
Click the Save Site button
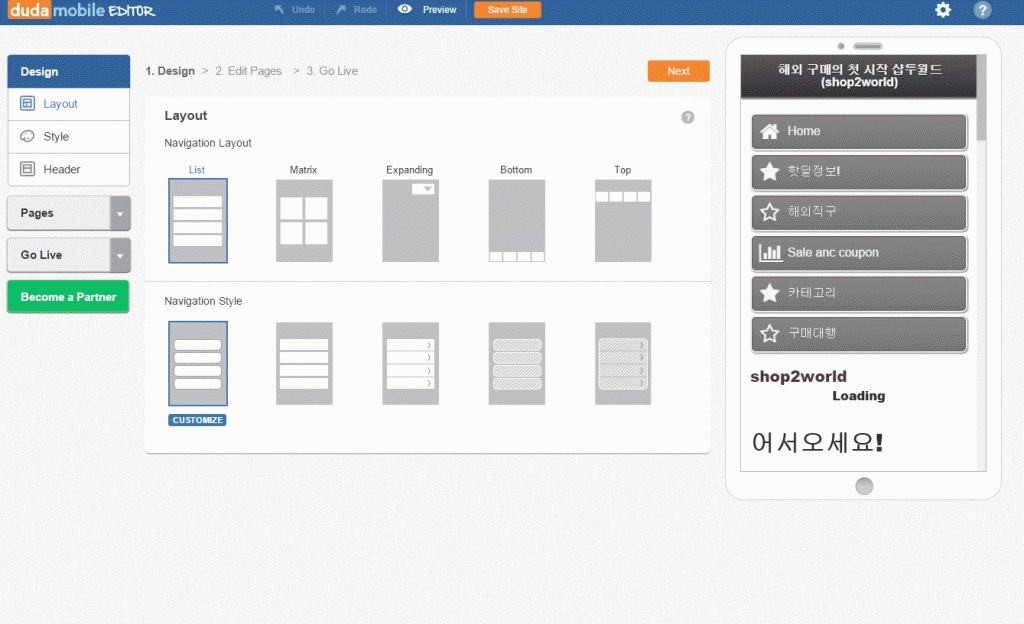tap(507, 10)
